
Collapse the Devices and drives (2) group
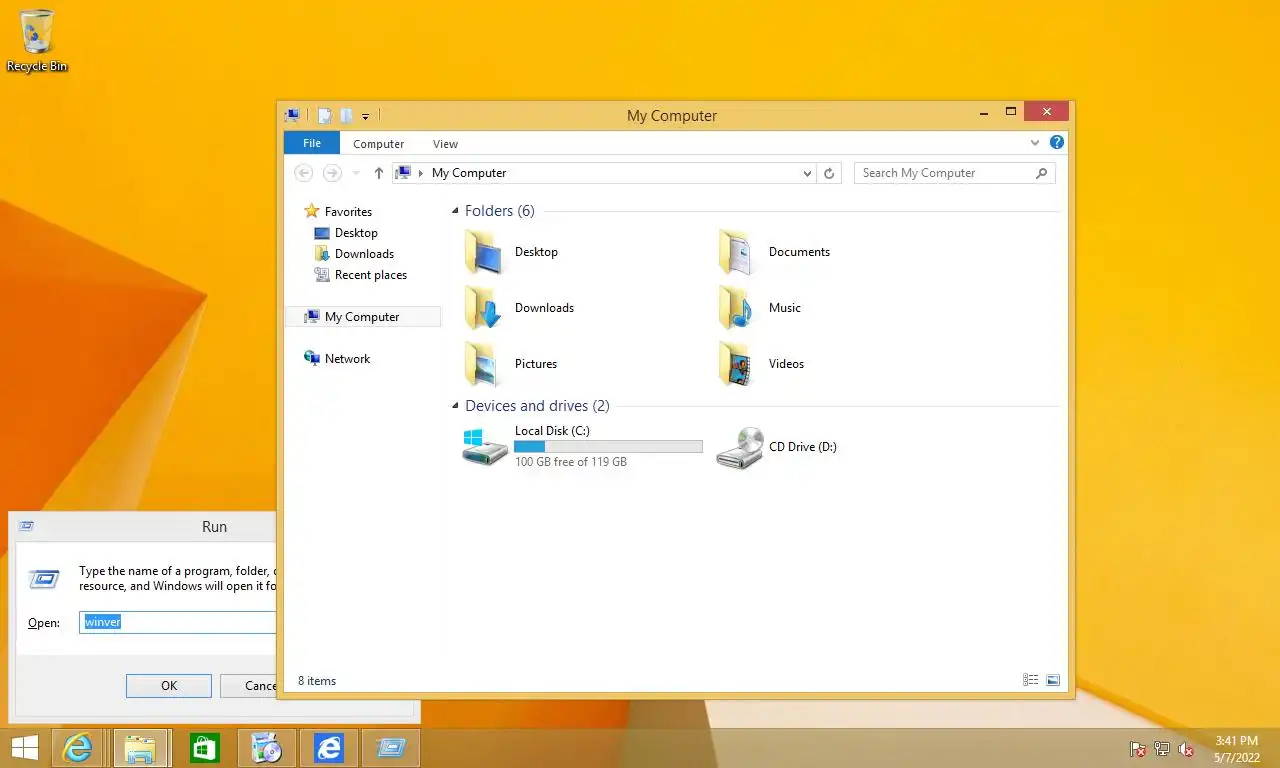click(x=455, y=406)
